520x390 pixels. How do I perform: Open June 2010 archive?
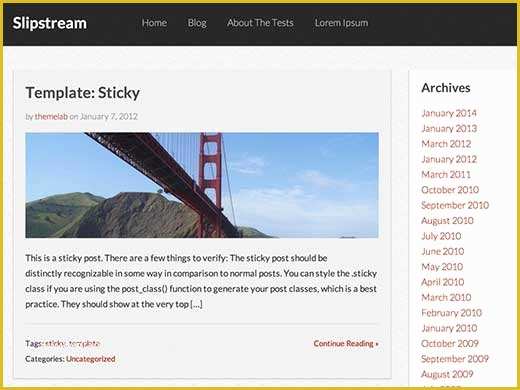coord(443,251)
